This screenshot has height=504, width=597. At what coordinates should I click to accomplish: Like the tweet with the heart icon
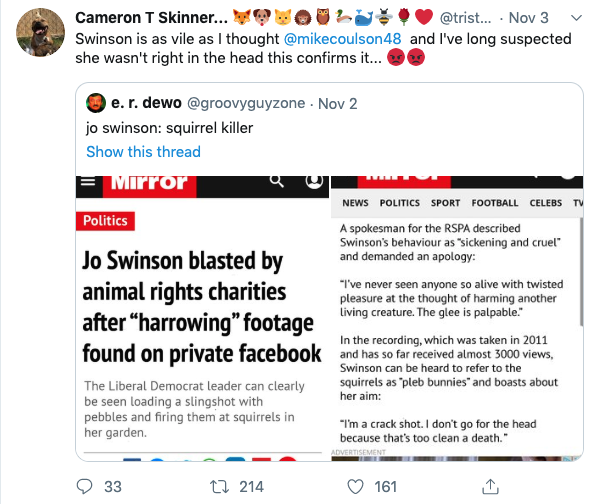[355, 486]
